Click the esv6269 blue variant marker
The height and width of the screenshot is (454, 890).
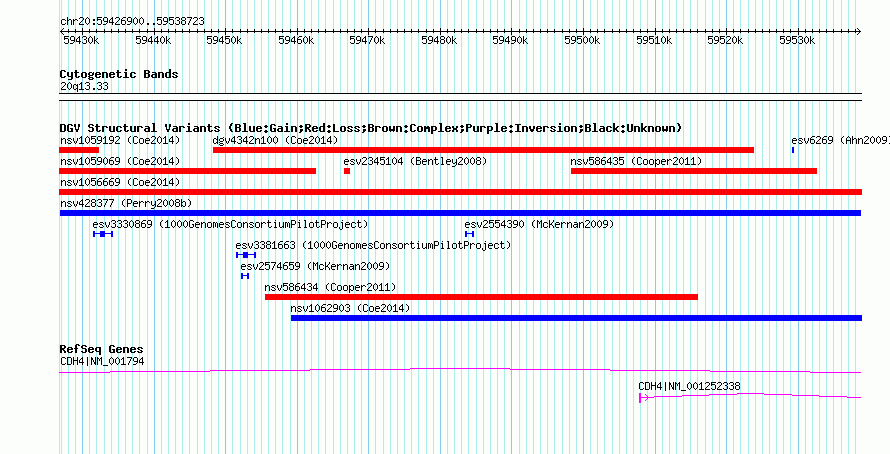tap(793, 150)
